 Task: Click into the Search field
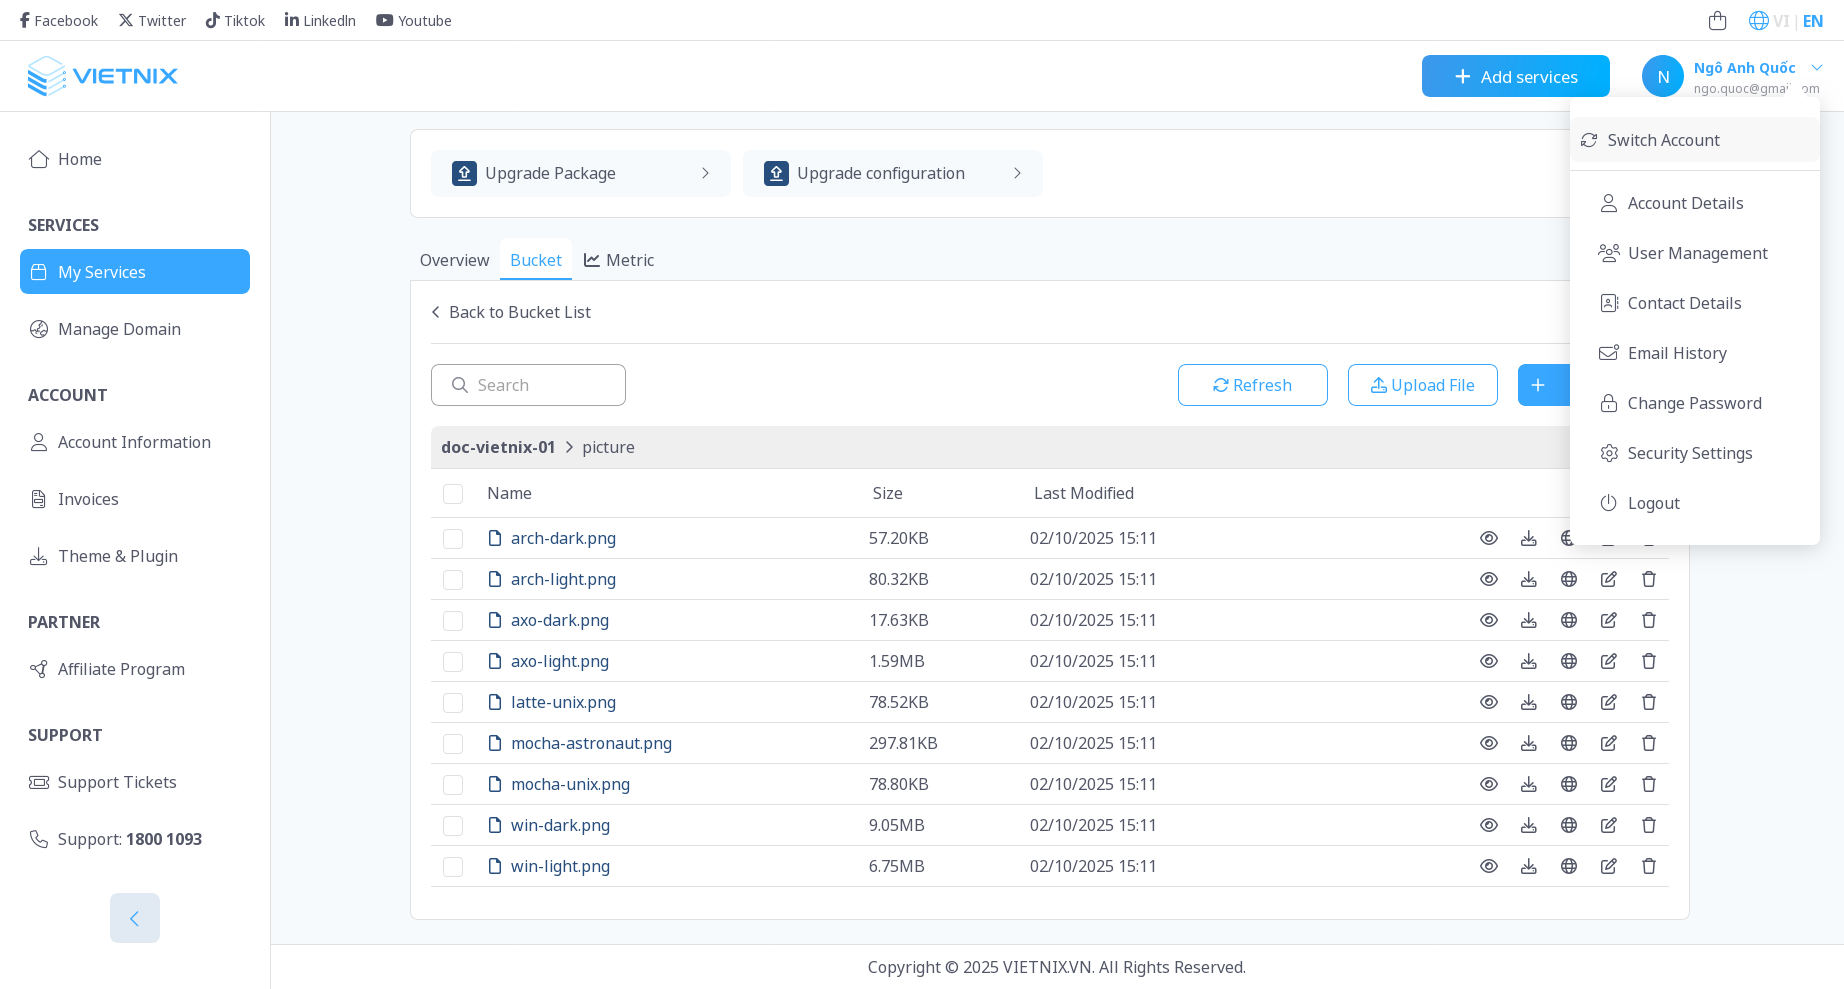(540, 385)
